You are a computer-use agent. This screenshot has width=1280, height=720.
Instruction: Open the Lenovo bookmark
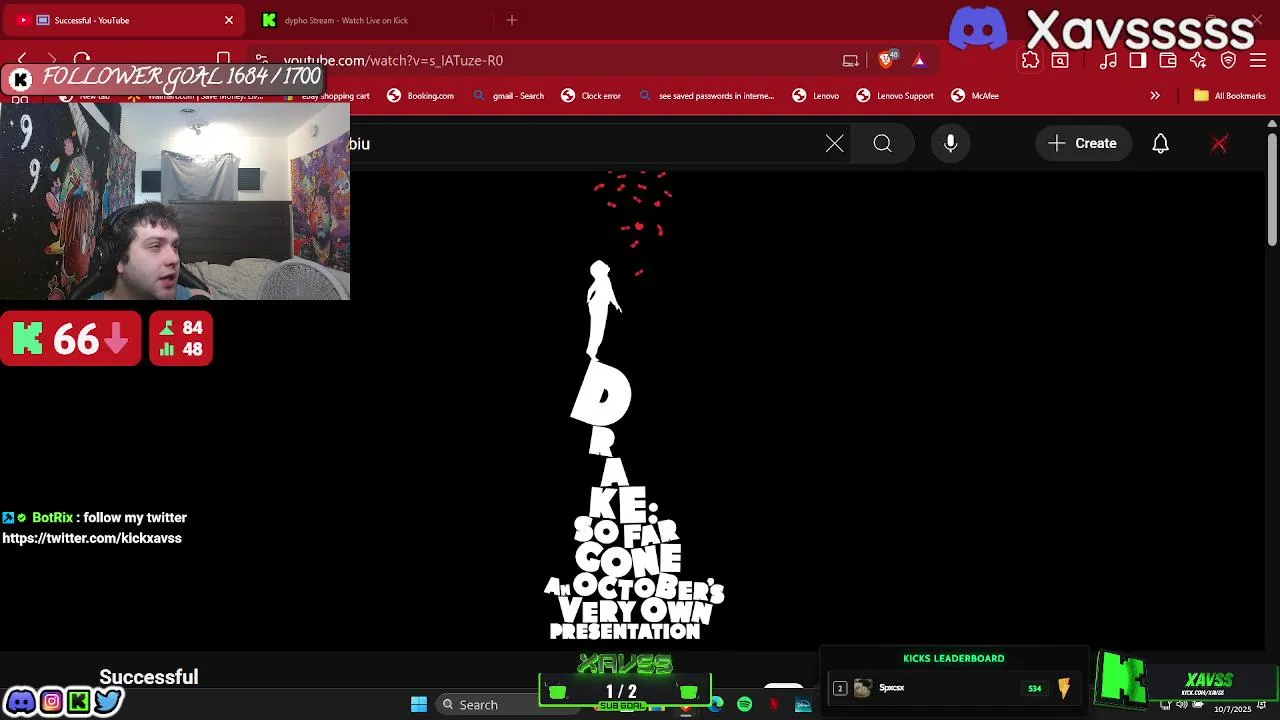tap(815, 96)
